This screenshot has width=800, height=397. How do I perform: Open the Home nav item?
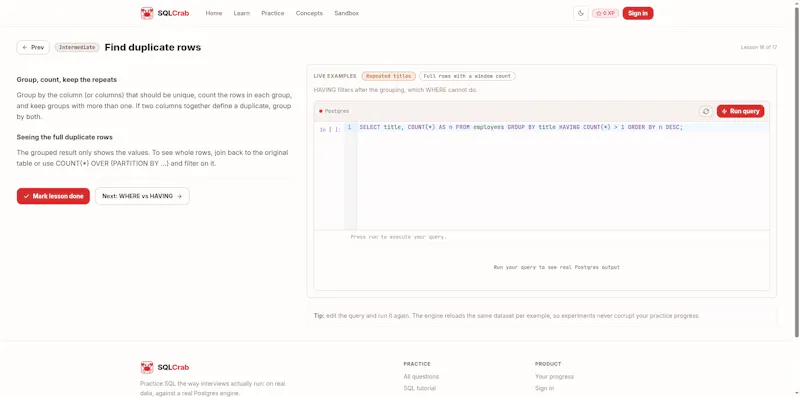tap(214, 13)
